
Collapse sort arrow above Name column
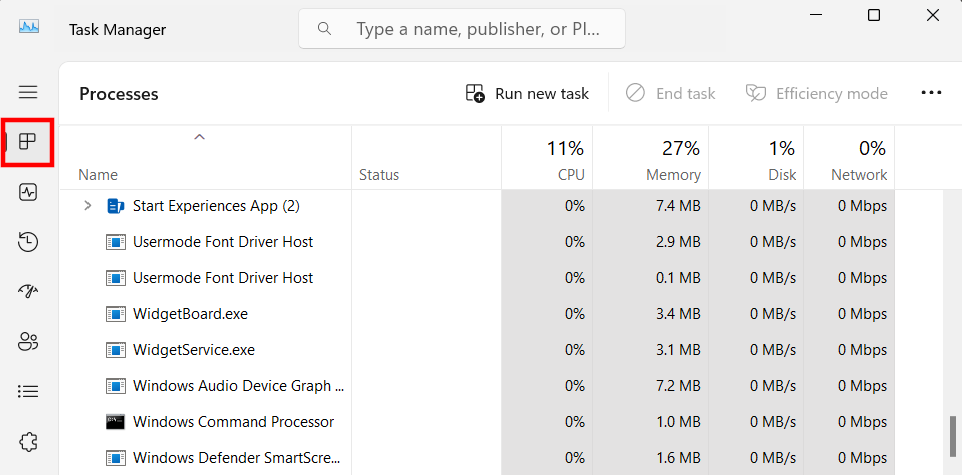(x=199, y=137)
